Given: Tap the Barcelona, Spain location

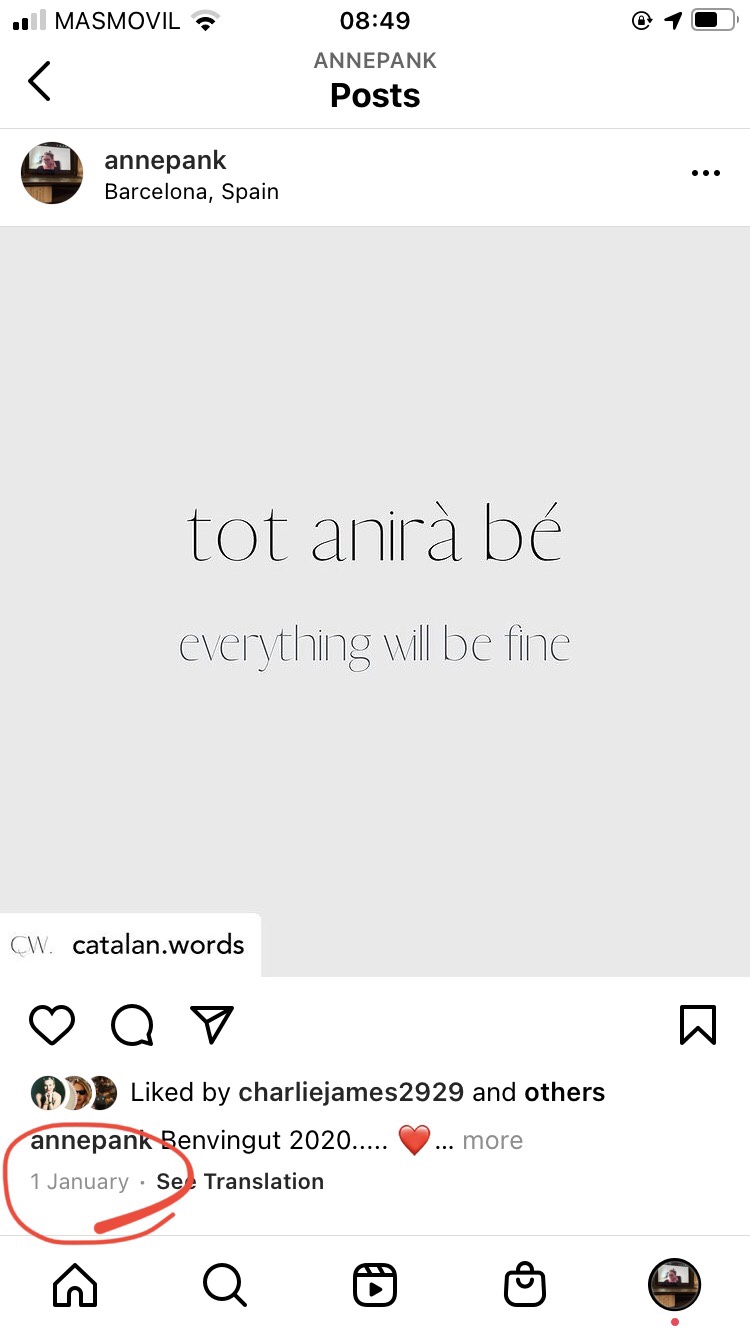Looking at the screenshot, I should tap(191, 191).
